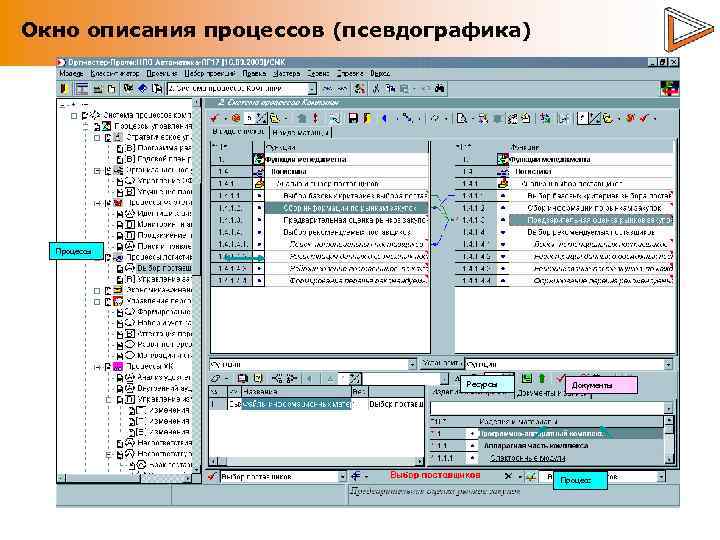
Task: Switch to the list view tab
Action: coord(238,132)
